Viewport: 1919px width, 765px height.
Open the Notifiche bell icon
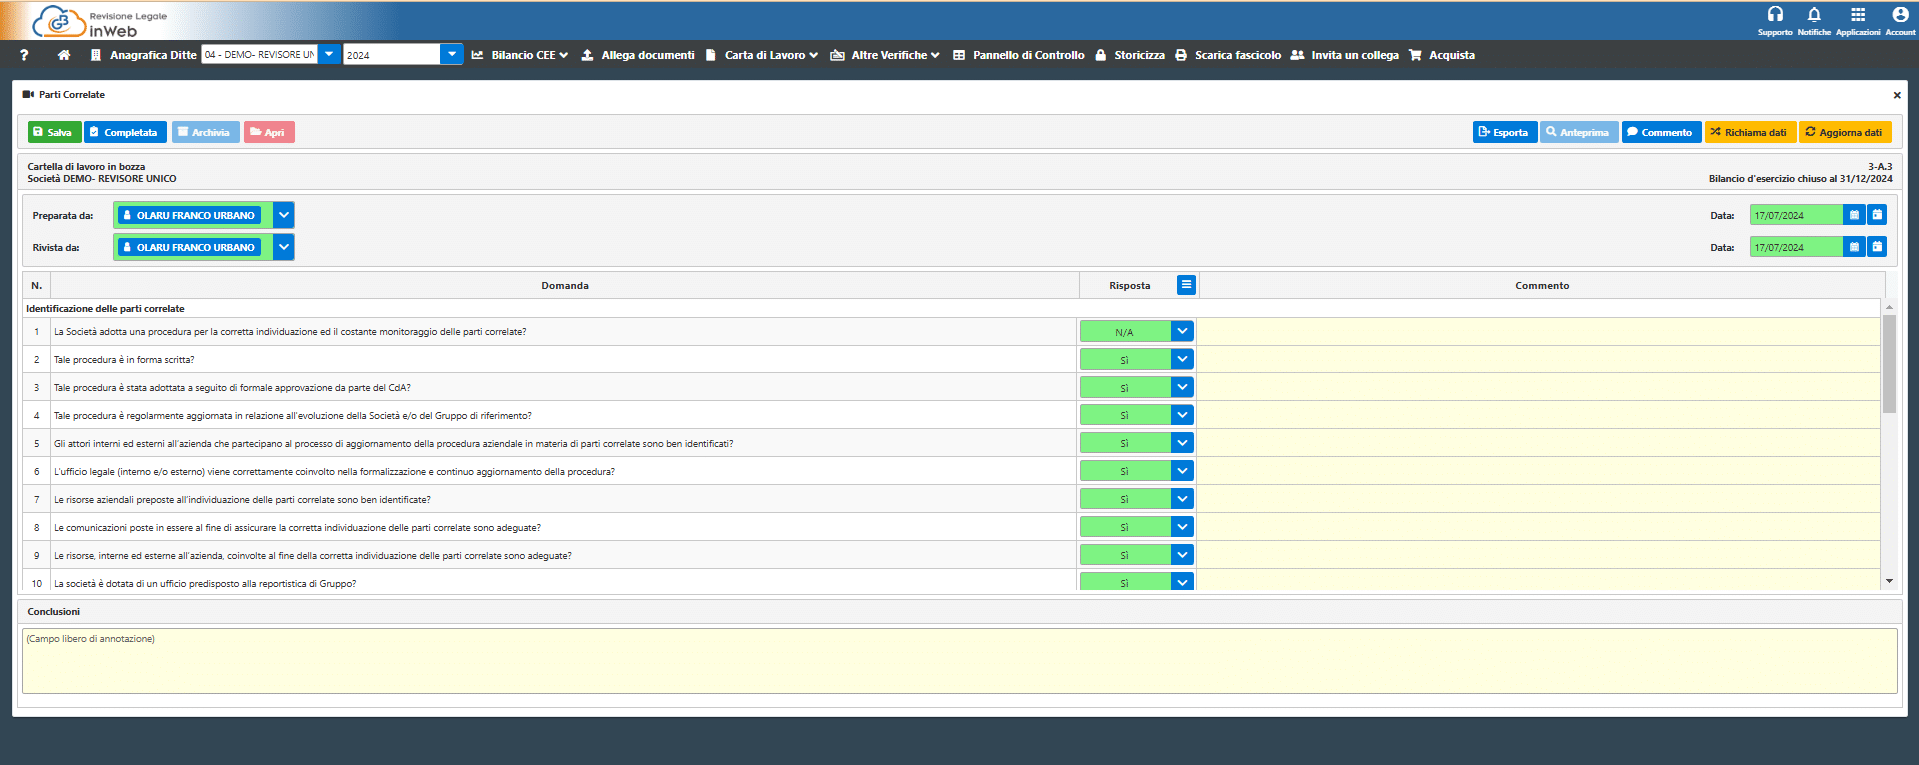(x=1814, y=15)
